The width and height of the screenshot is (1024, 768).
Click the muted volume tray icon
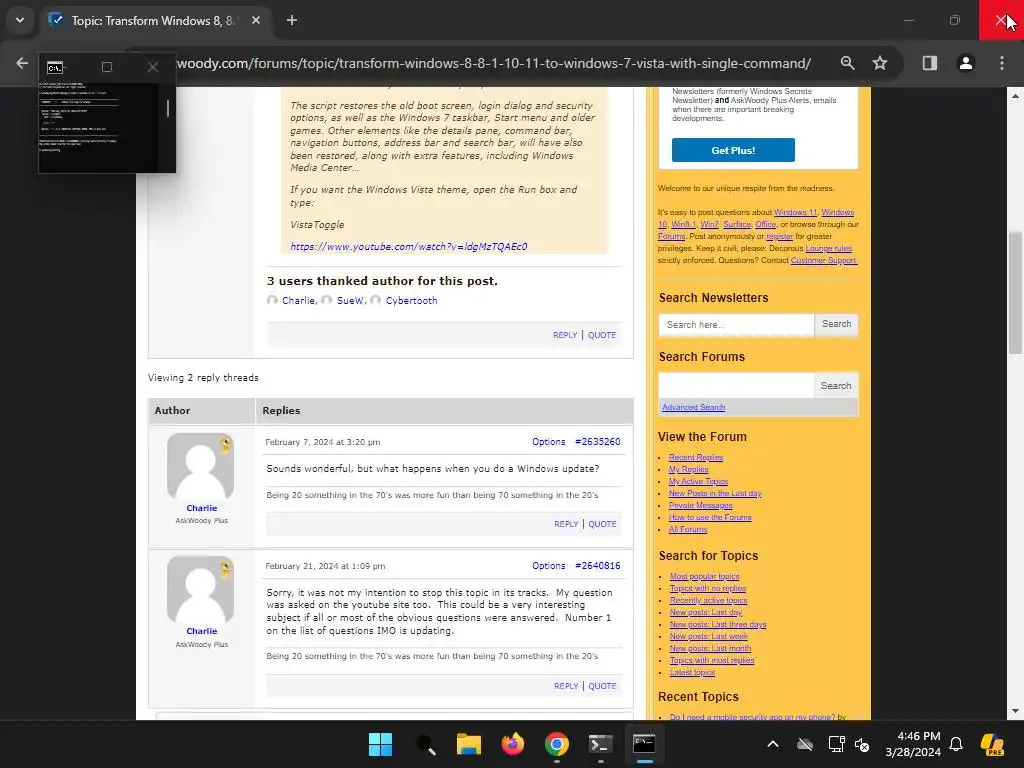(862, 744)
